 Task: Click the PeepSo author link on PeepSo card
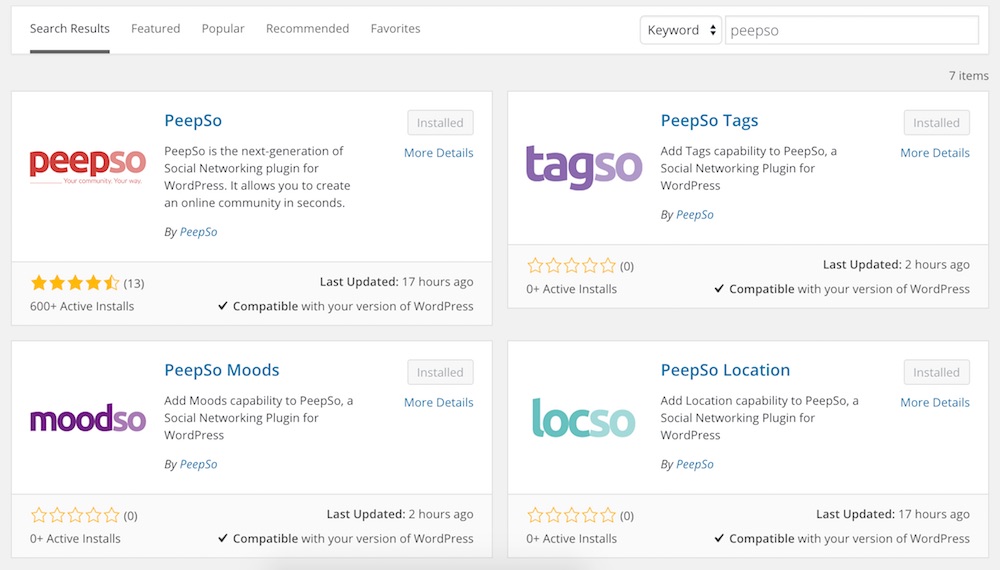click(198, 232)
